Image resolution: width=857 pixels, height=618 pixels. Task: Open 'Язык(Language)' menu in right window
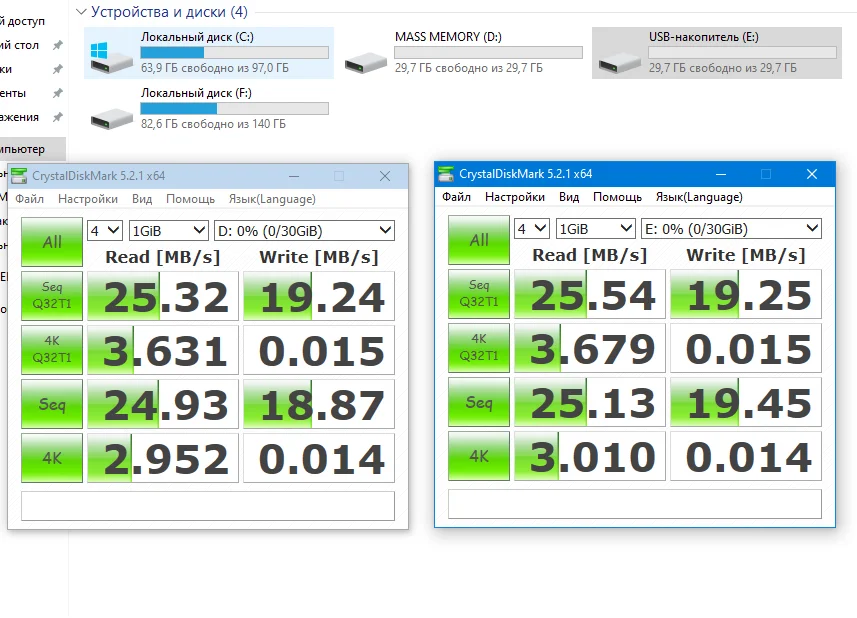[x=699, y=197]
